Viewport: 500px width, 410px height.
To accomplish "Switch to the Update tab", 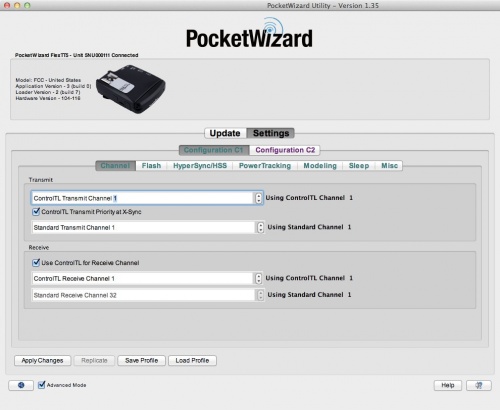I will pyautogui.click(x=225, y=133).
